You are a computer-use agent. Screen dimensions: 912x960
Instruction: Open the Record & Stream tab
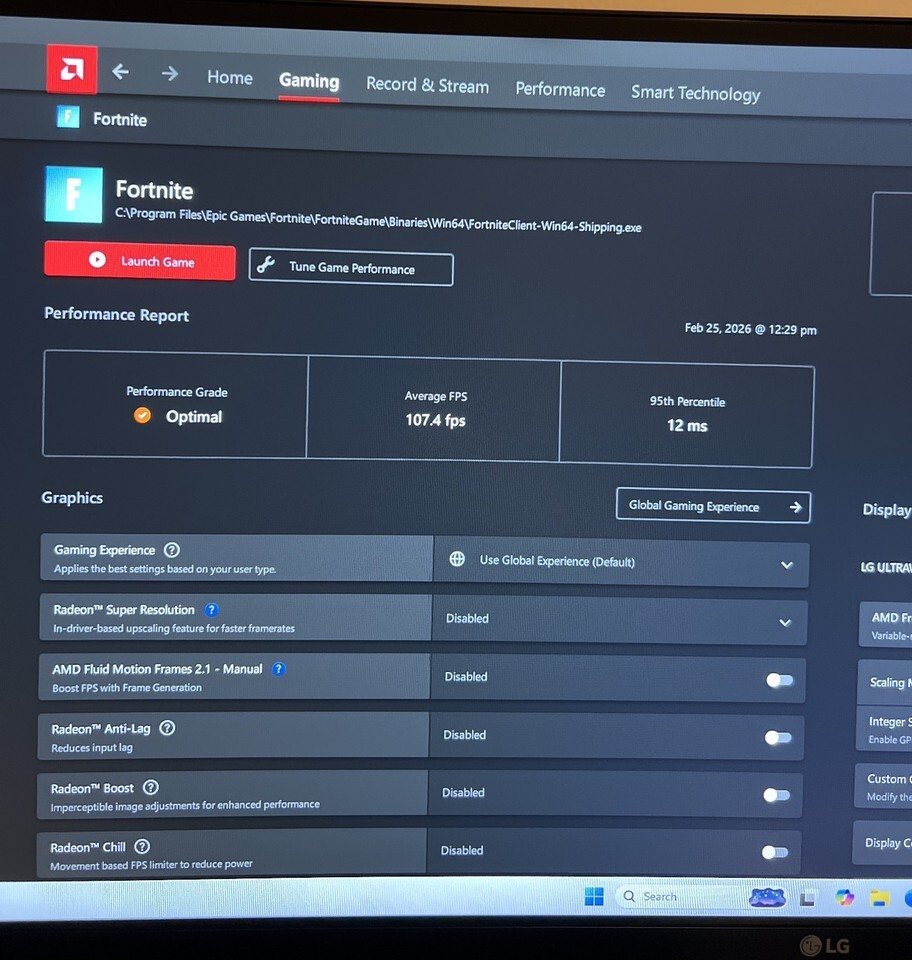tap(427, 85)
